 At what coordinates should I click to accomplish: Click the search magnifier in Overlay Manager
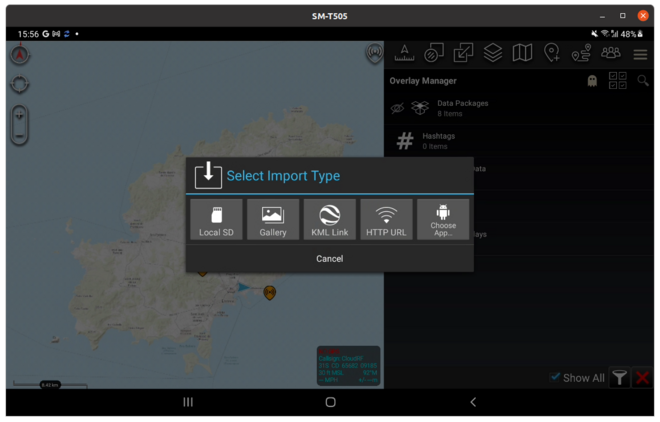coord(643,80)
